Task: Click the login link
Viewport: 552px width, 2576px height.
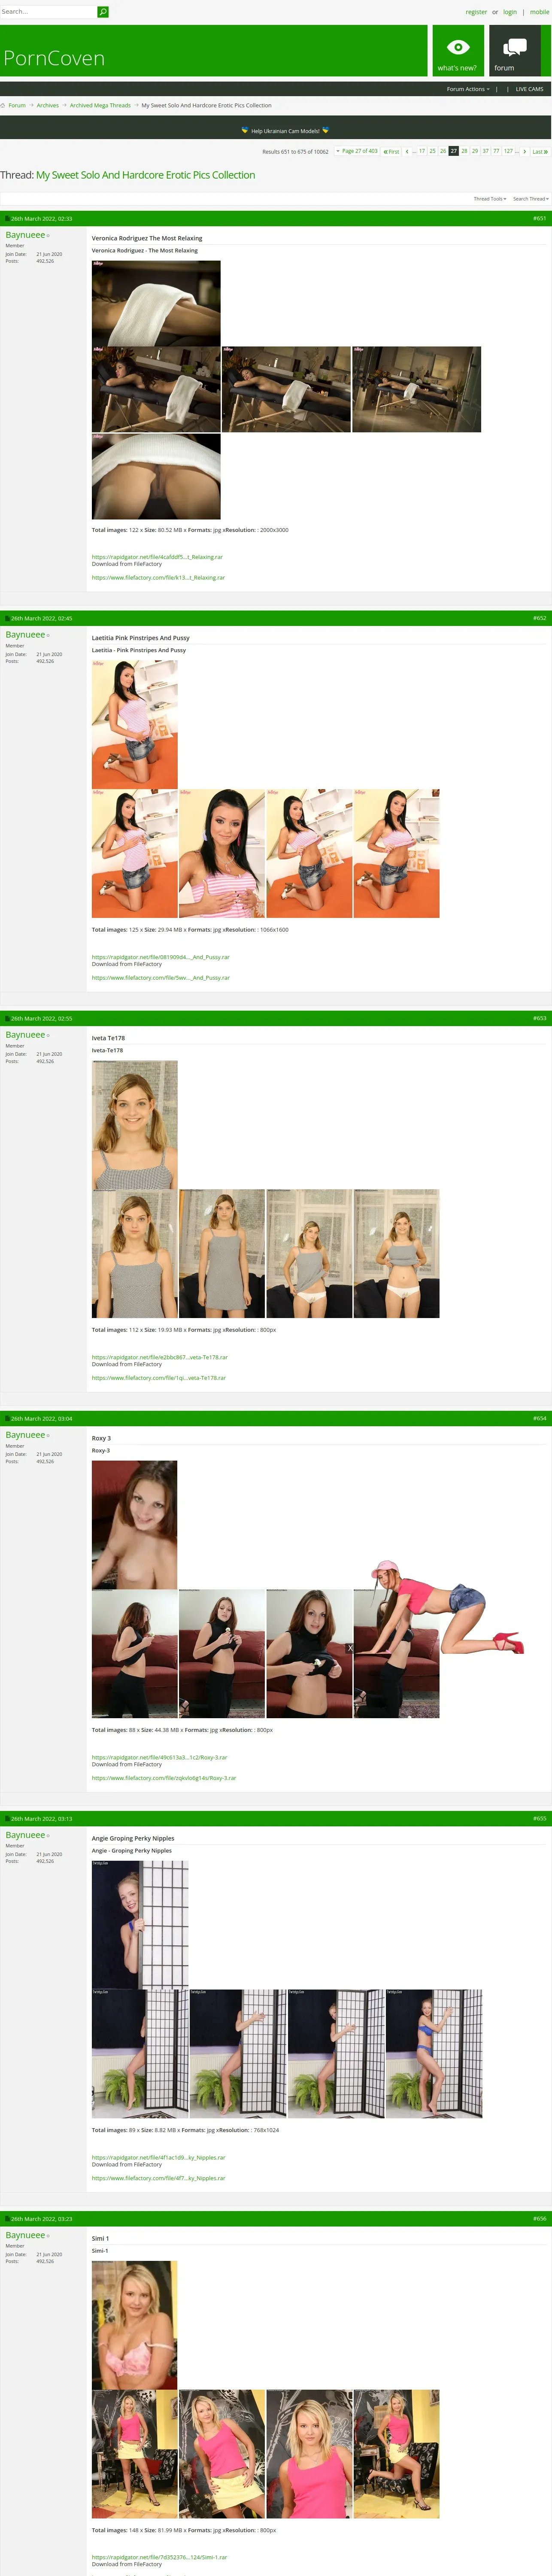Action: click(x=510, y=12)
